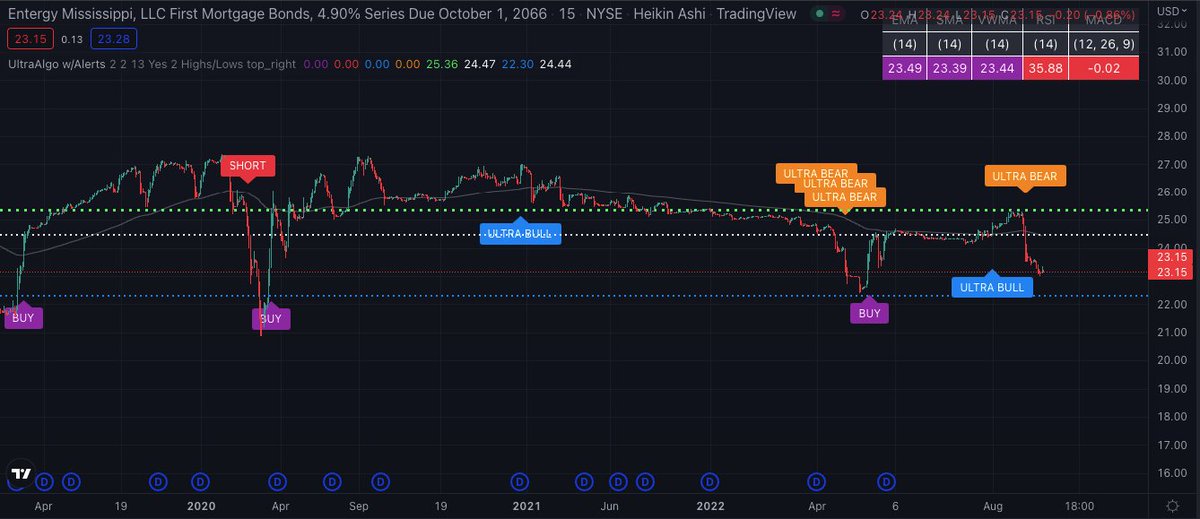Click the MACD value -0.02 cell
This screenshot has width=1200, height=519.
point(1102,68)
